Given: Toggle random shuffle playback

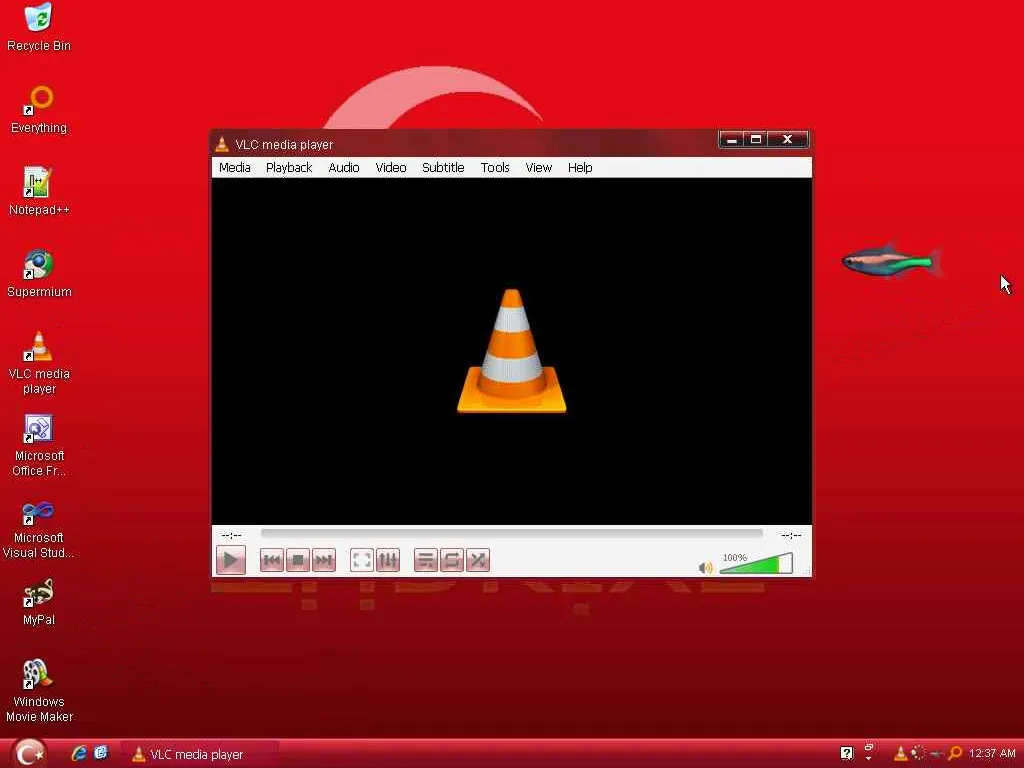Looking at the screenshot, I should (478, 560).
